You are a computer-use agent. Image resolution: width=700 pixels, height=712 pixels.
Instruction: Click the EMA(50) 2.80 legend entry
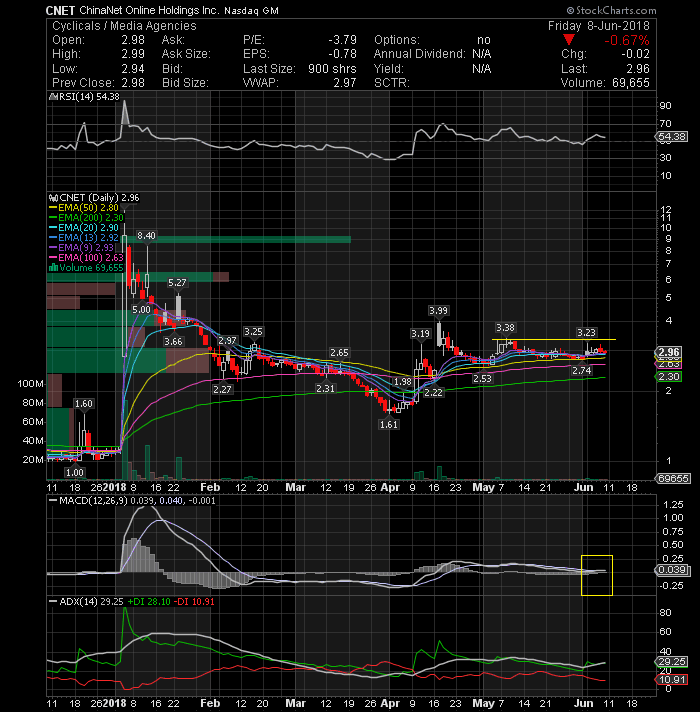[x=84, y=208]
